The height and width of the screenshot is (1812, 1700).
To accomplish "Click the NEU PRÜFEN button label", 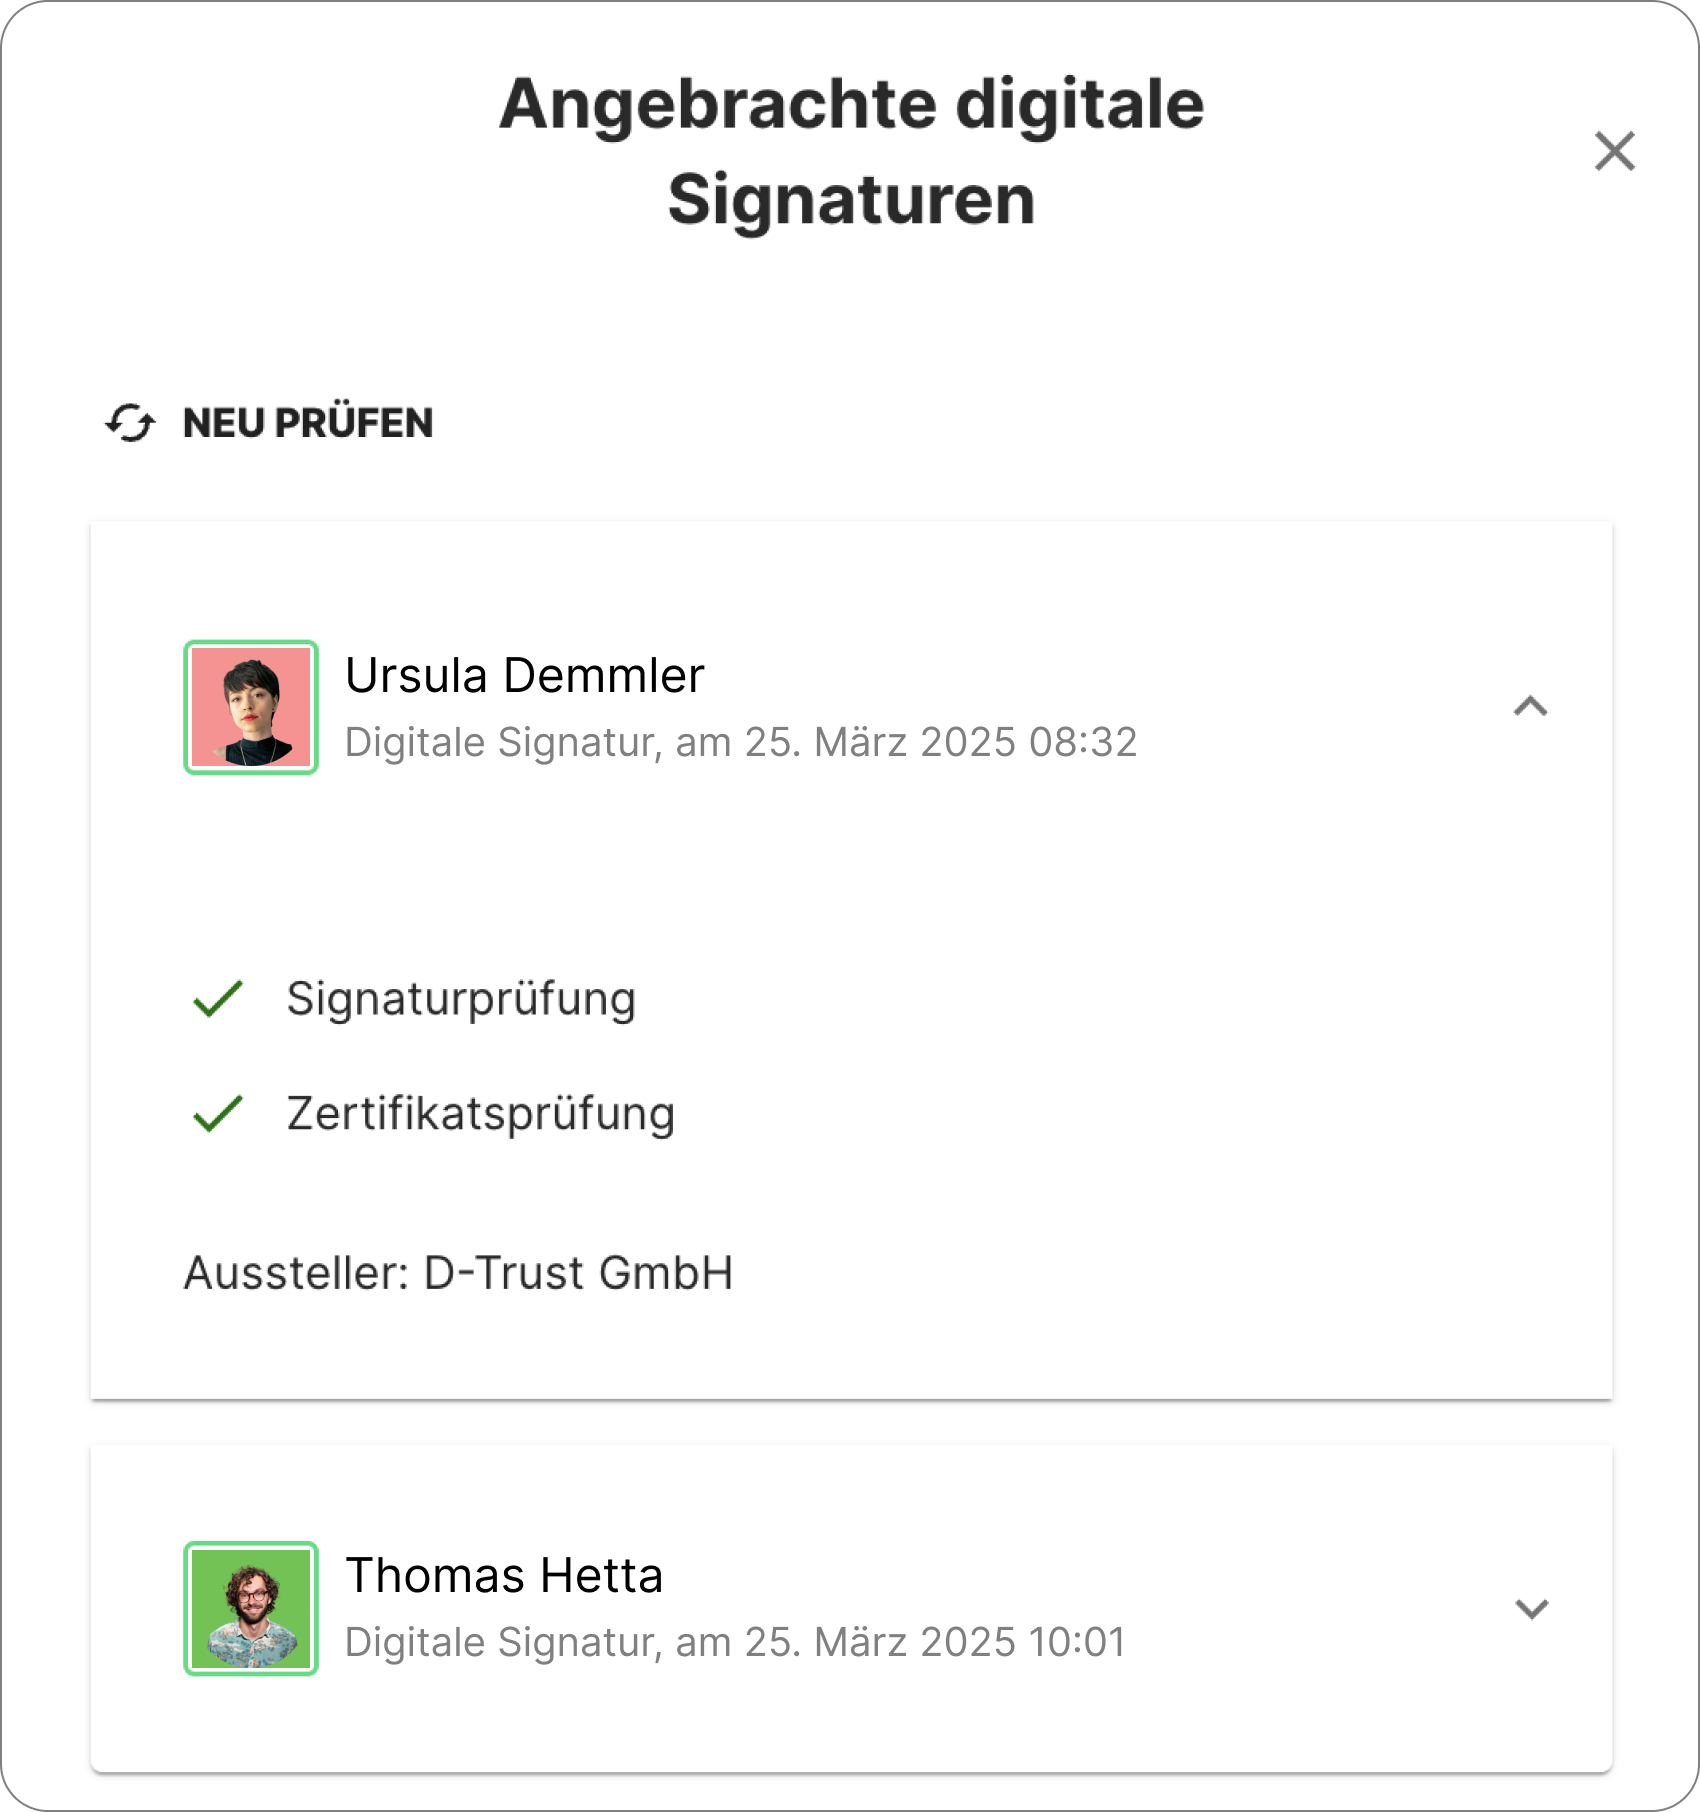I will click(308, 423).
